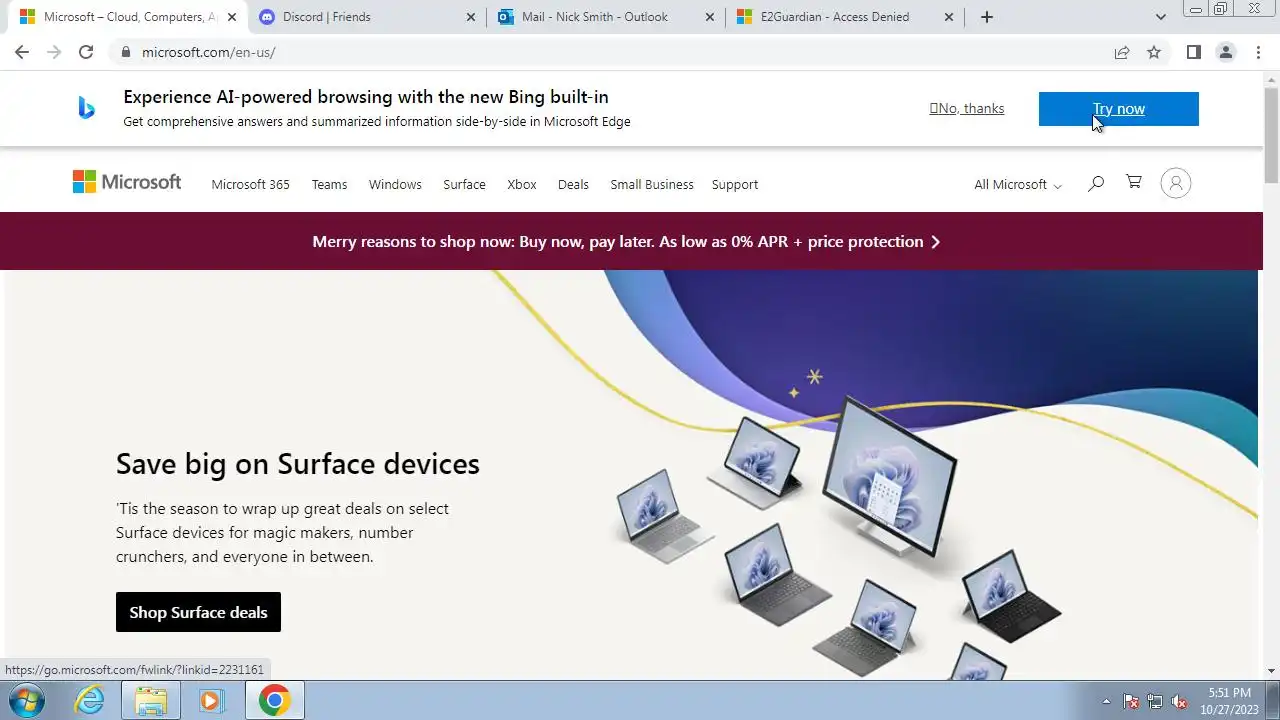Image resolution: width=1280 pixels, height=720 pixels.
Task: Open Windows in the nav bar
Action: [x=395, y=184]
